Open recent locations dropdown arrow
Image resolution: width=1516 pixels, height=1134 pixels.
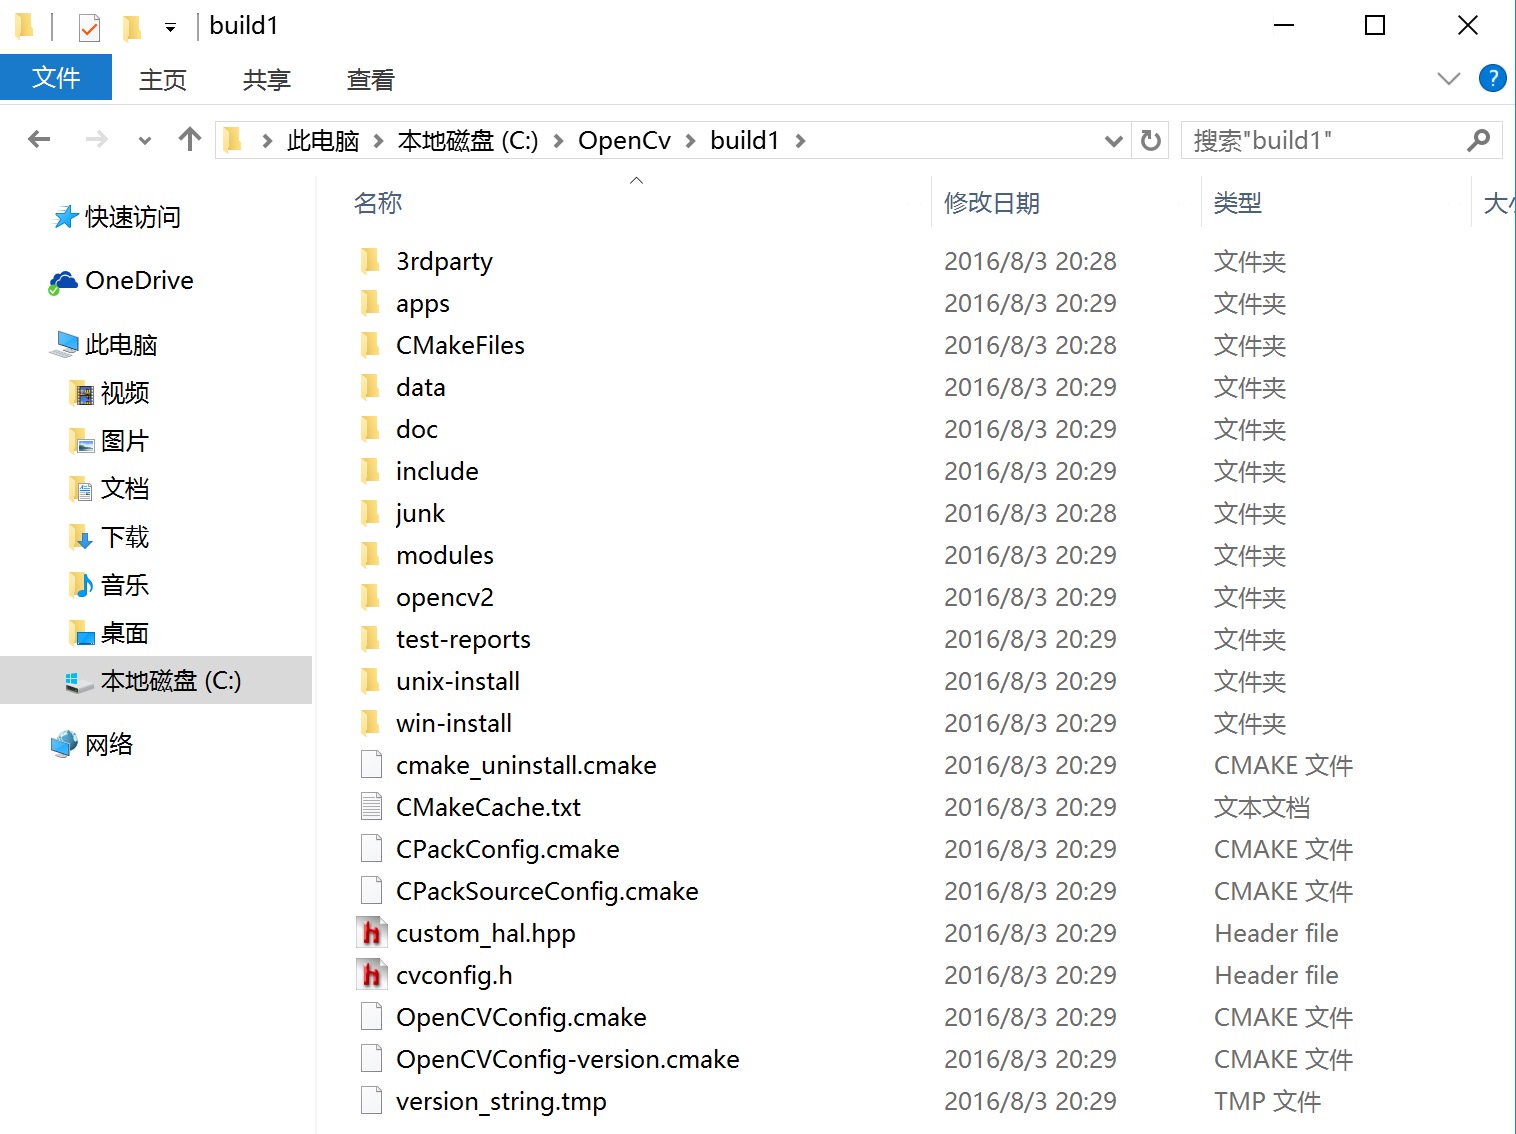pyautogui.click(x=145, y=141)
